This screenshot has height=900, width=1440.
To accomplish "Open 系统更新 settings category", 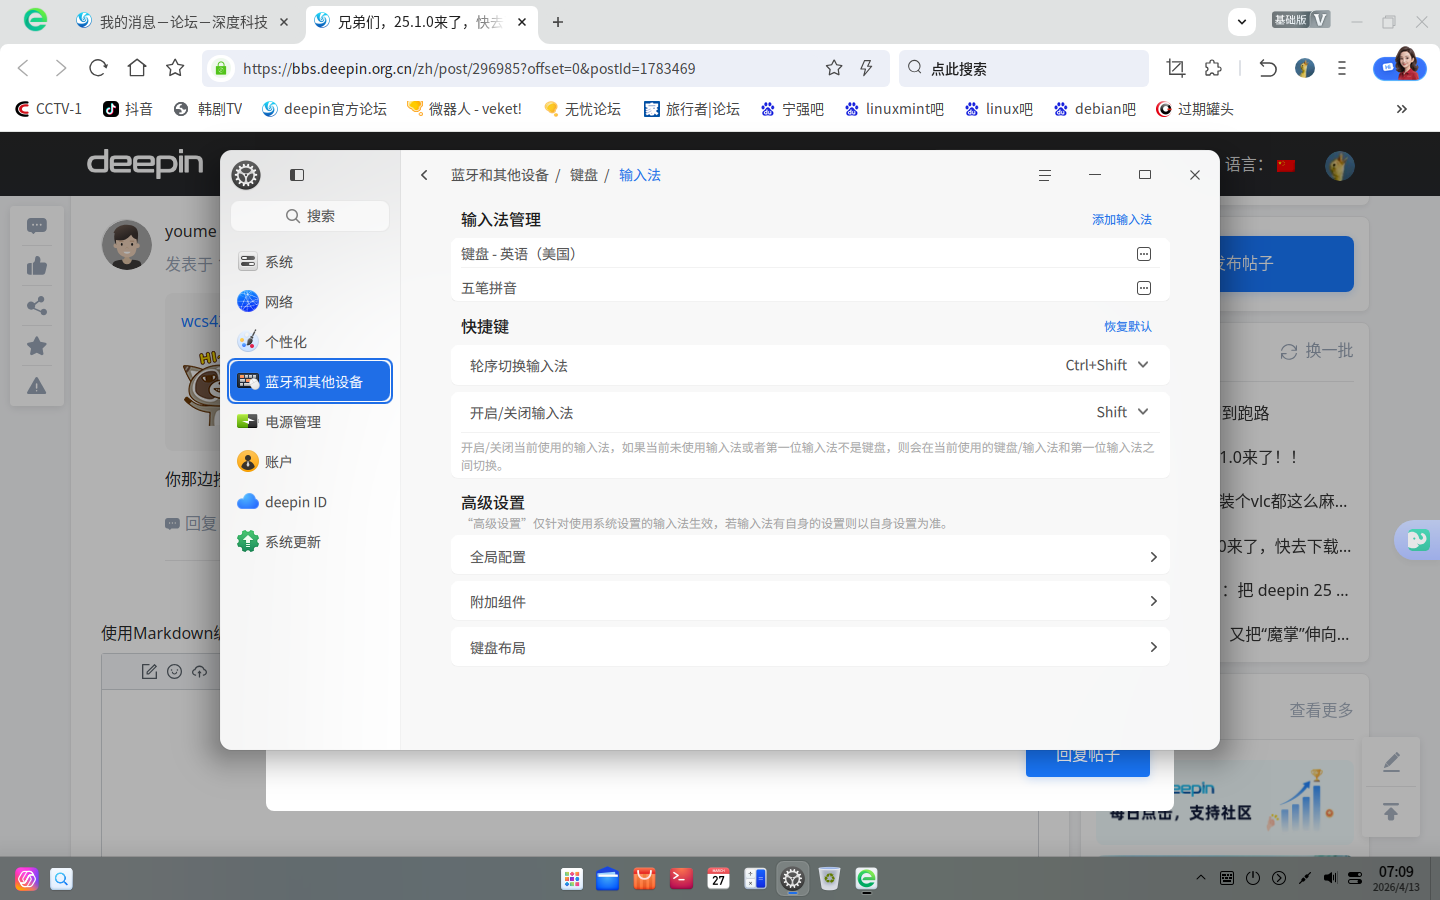I will pos(310,542).
